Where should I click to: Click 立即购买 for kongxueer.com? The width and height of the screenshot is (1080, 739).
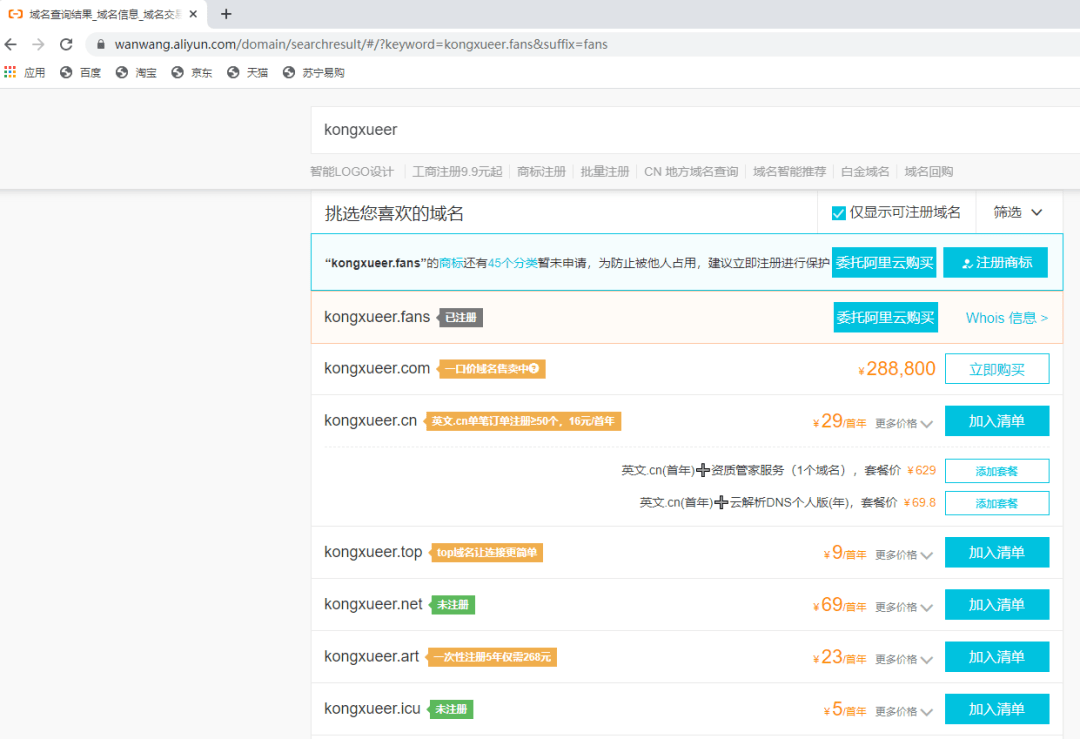997,369
